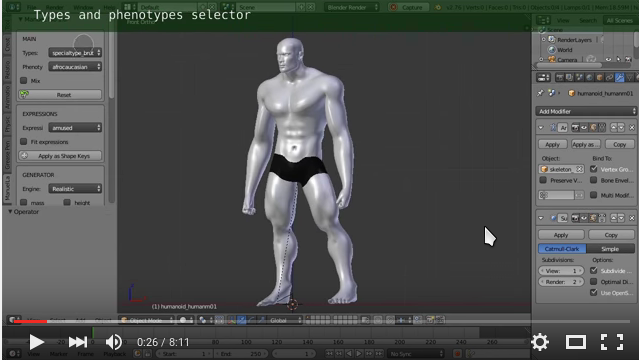Apply the Subsurf modifier
Screen dimensions: 639x360
(561, 235)
